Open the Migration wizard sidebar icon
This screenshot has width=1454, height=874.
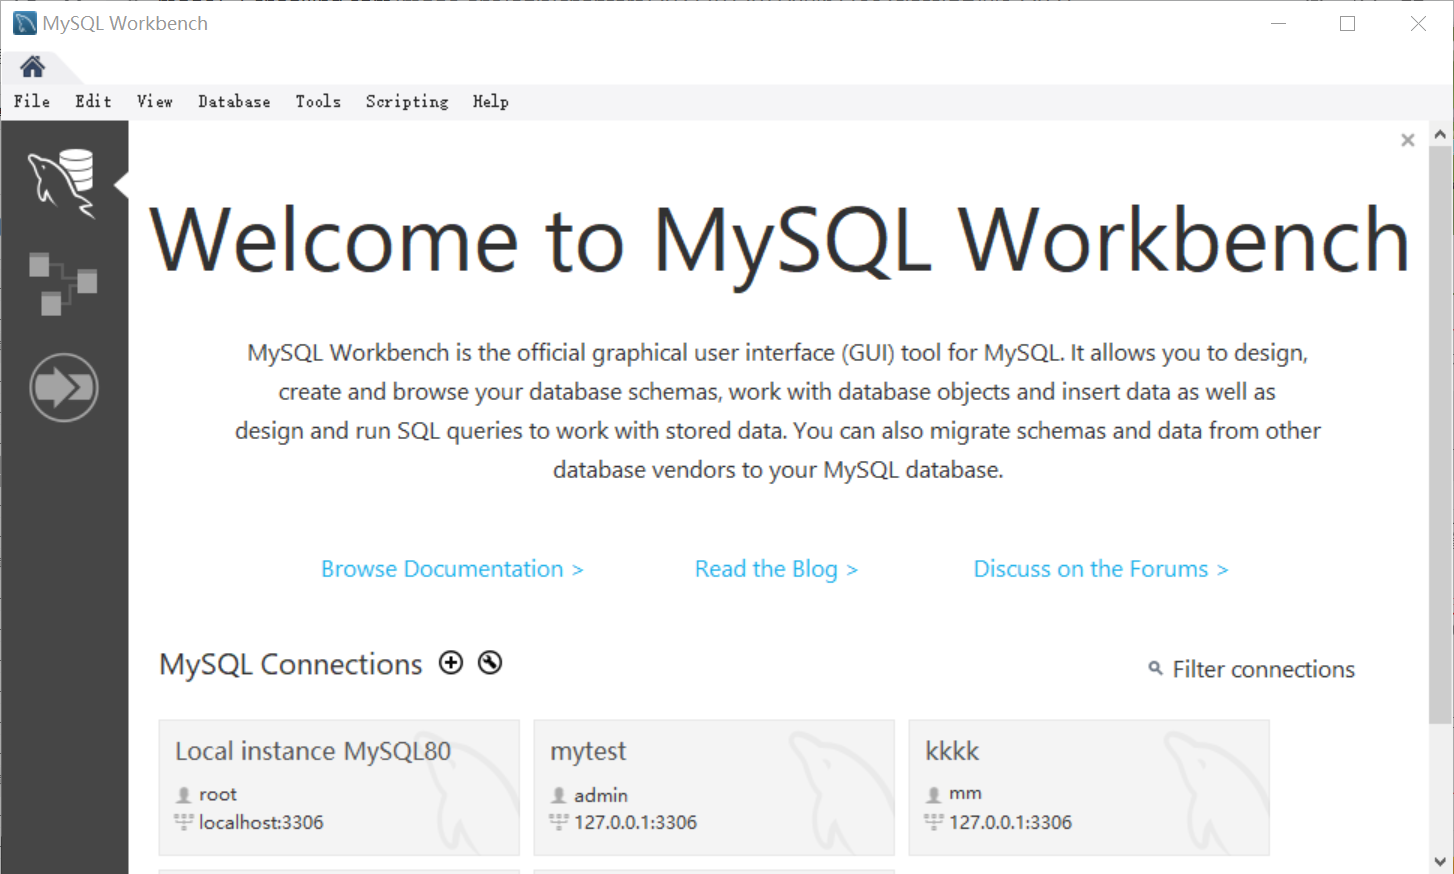[63, 387]
